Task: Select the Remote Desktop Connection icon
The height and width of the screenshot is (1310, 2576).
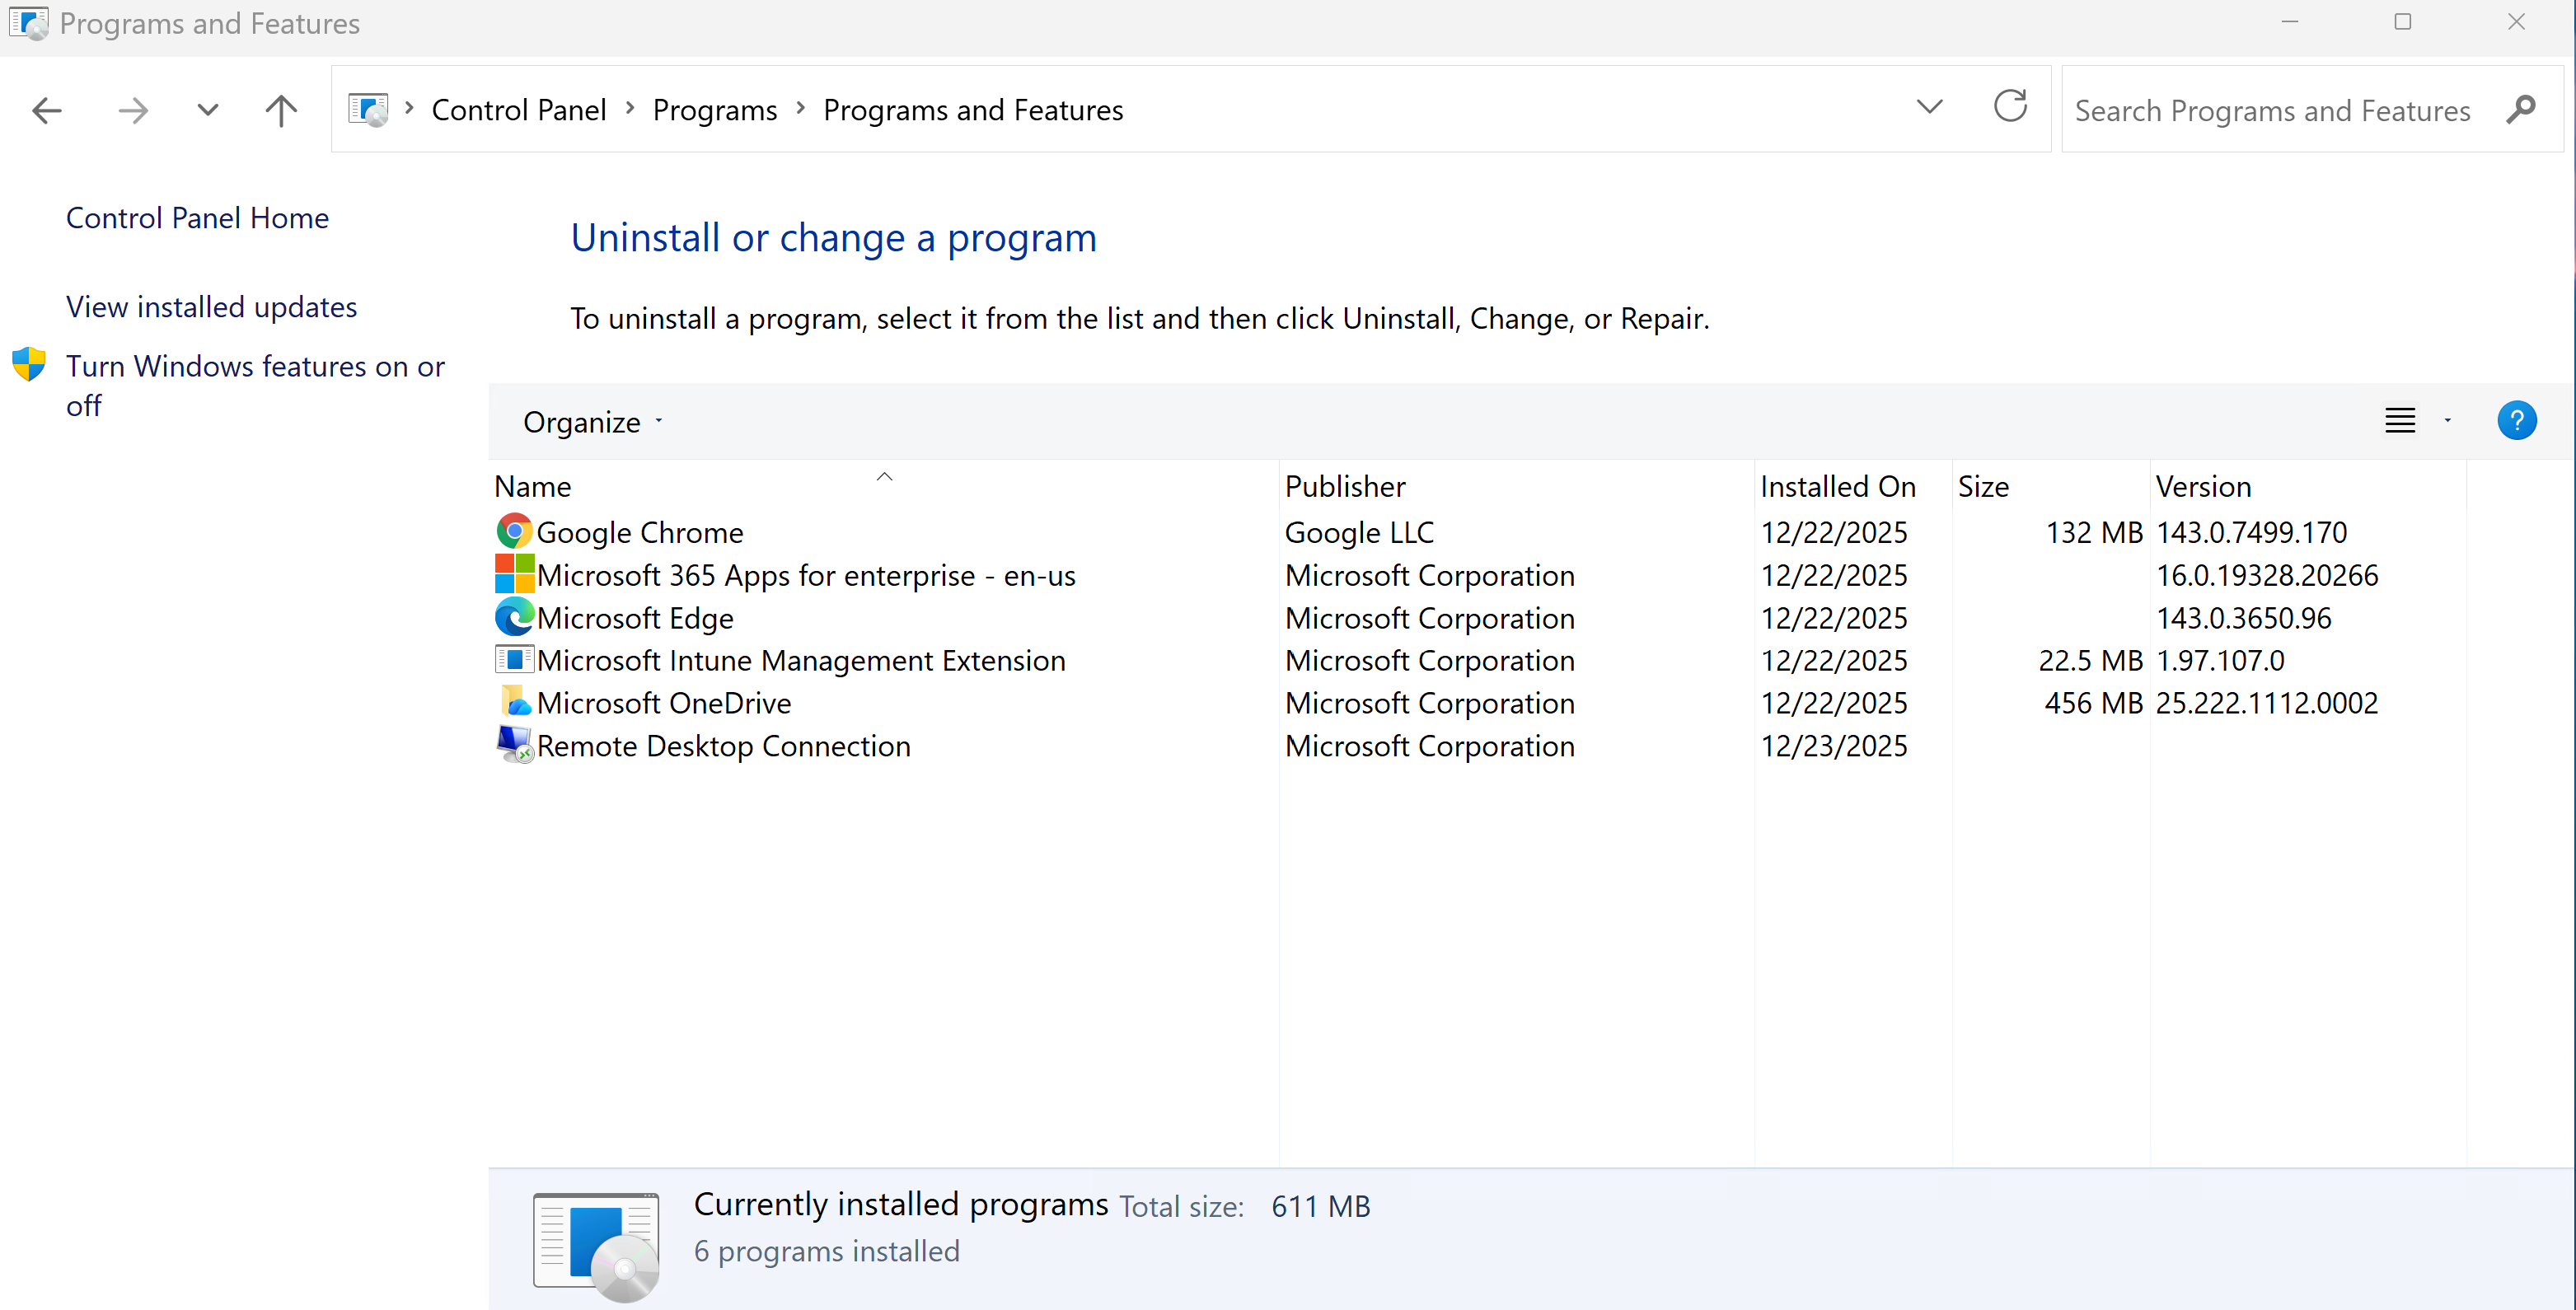Action: [x=514, y=745]
